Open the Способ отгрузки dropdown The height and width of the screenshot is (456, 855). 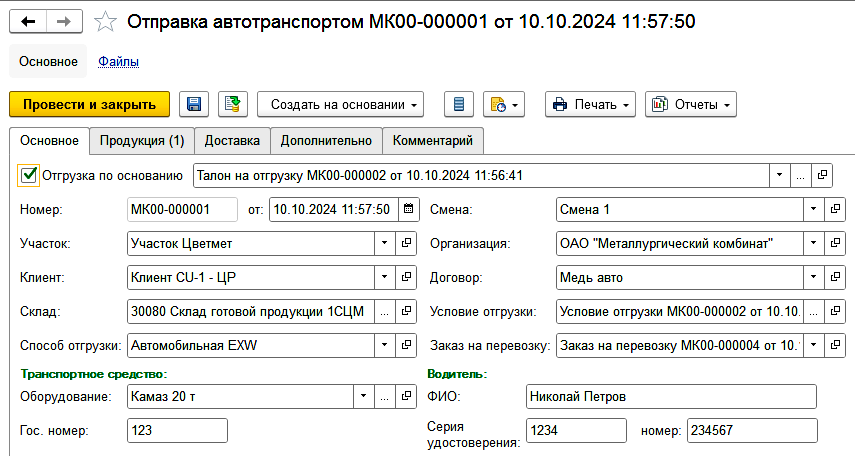(x=385, y=345)
